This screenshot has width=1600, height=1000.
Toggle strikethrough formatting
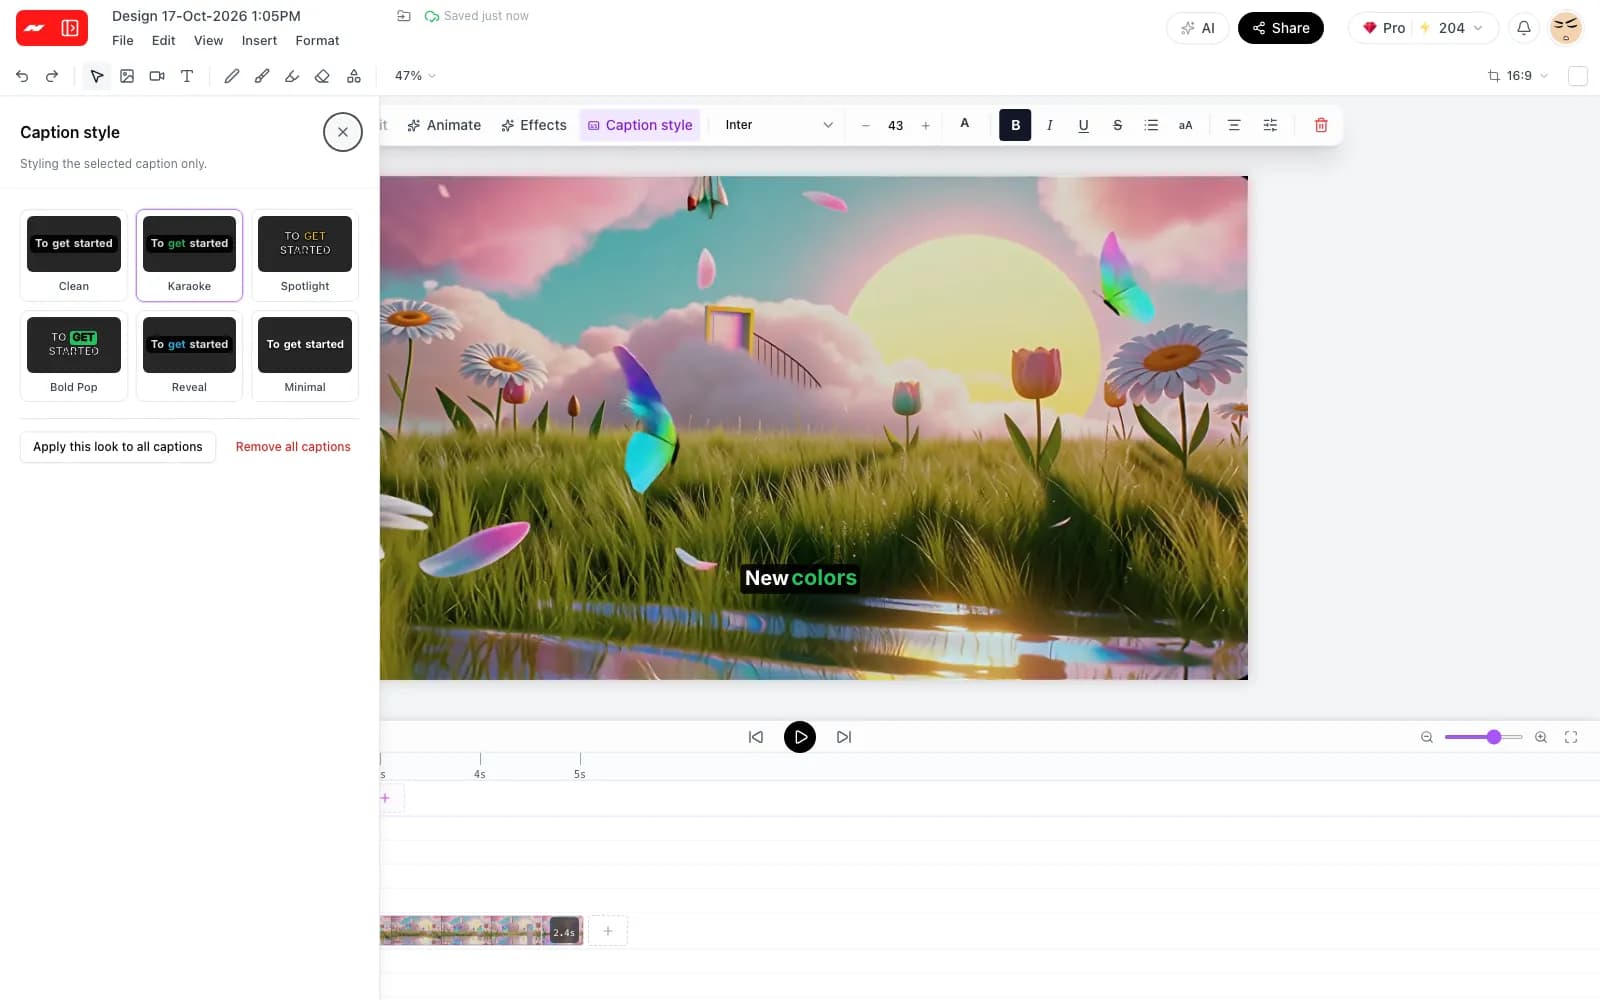coord(1117,125)
